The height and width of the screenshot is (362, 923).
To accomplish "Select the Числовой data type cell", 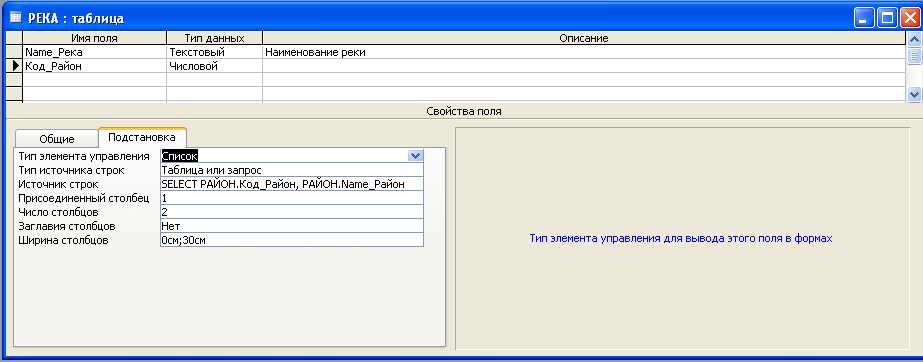I will point(214,67).
